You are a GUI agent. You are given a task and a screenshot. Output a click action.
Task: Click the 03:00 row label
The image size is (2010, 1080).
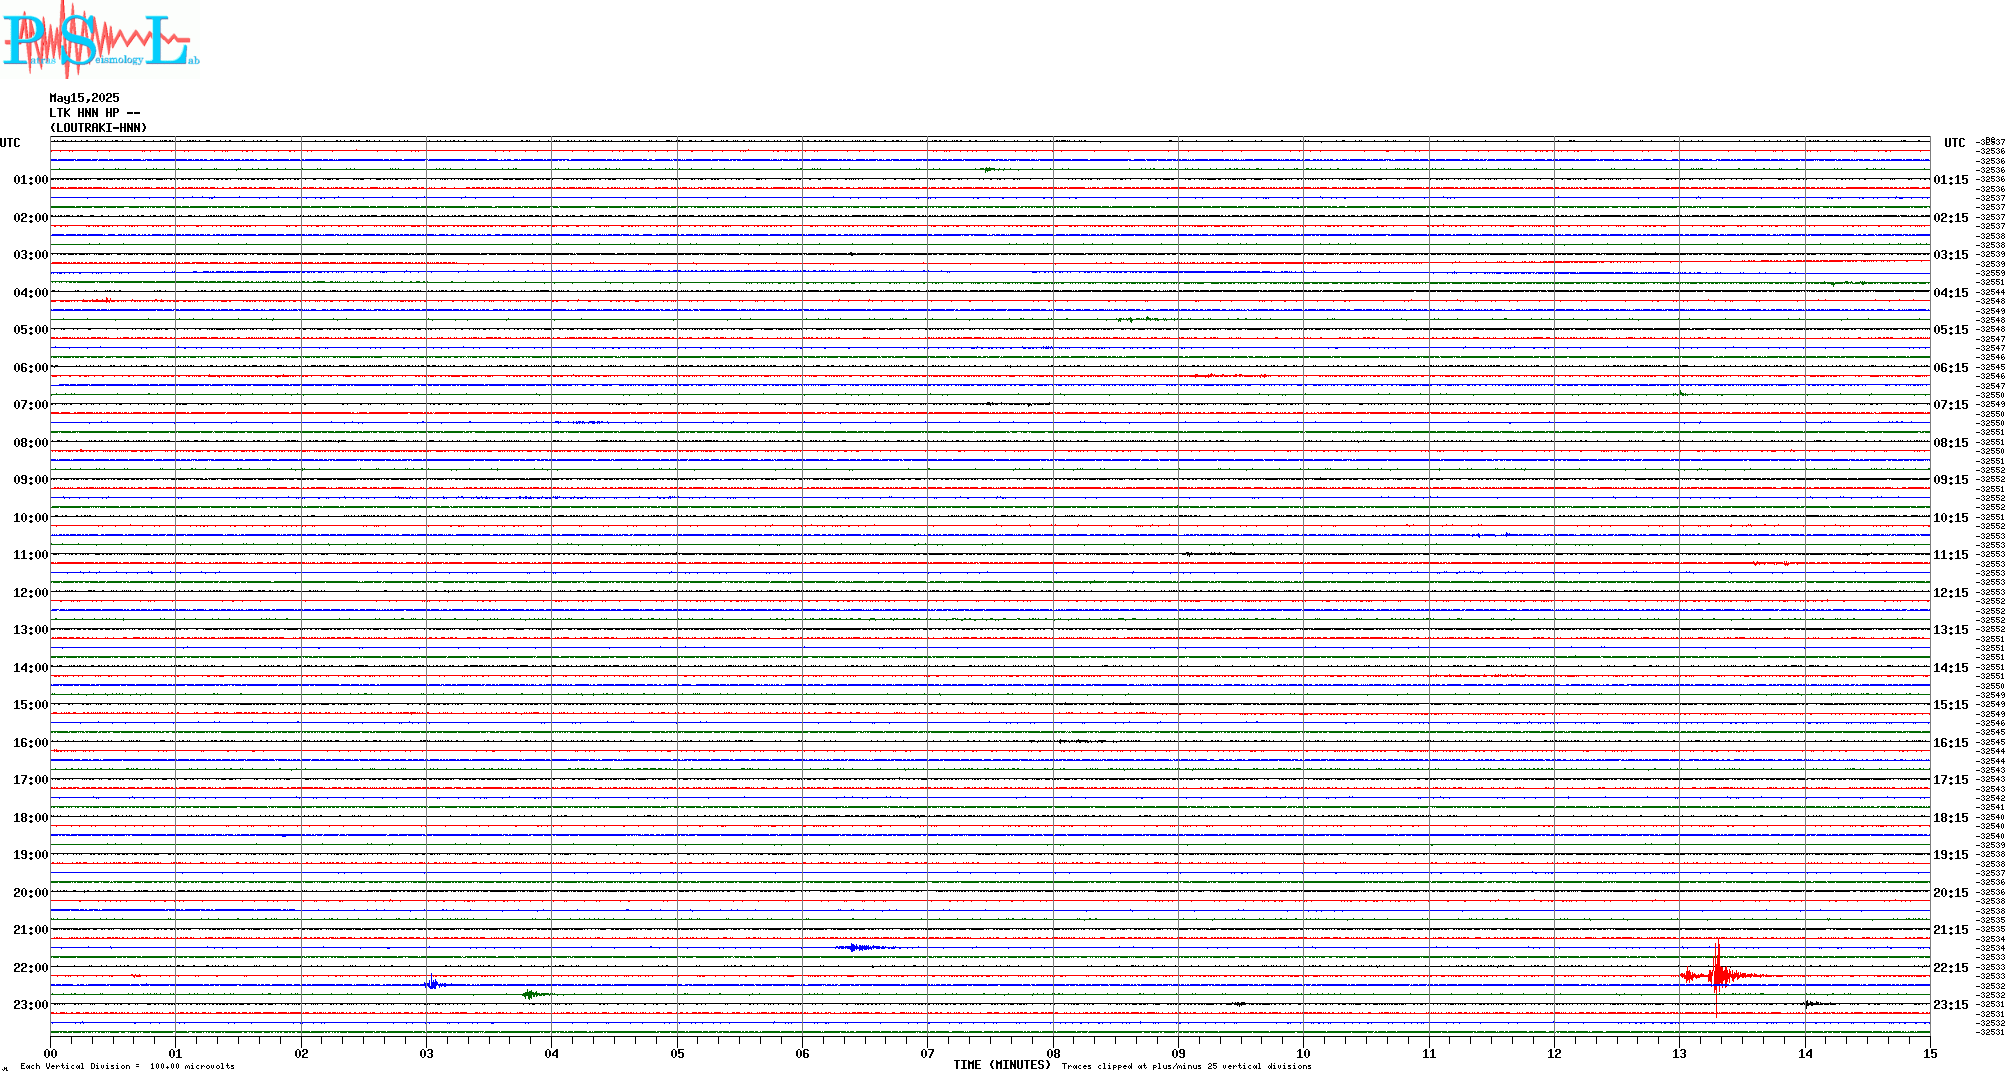[x=30, y=255]
